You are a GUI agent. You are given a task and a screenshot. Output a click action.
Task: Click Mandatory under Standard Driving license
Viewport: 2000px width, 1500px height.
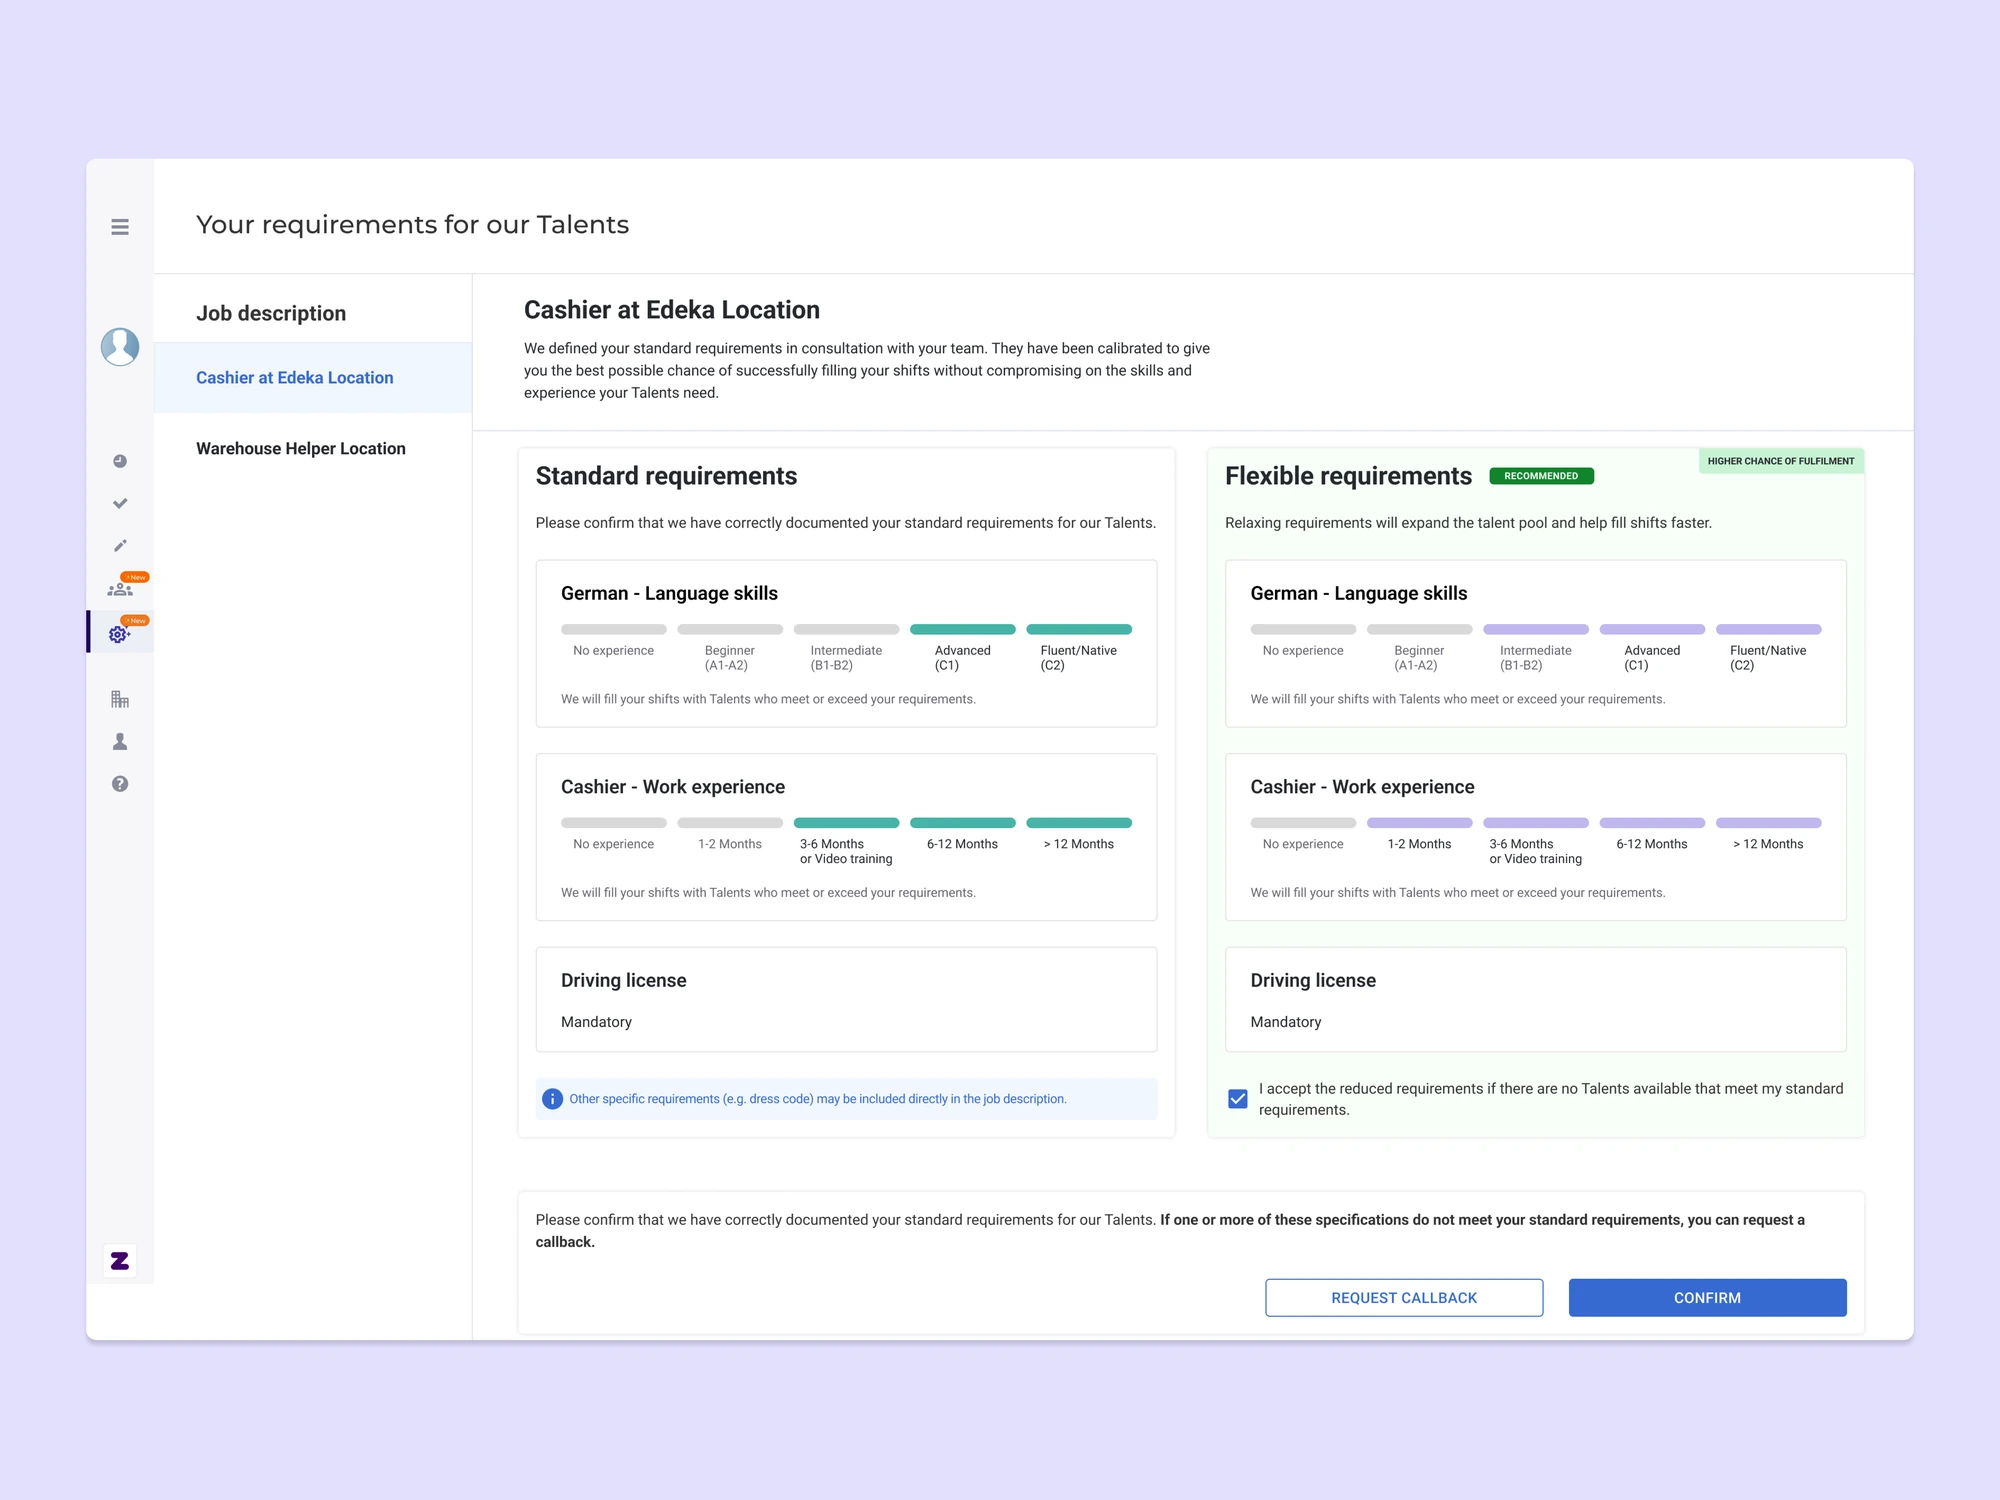(x=596, y=1022)
